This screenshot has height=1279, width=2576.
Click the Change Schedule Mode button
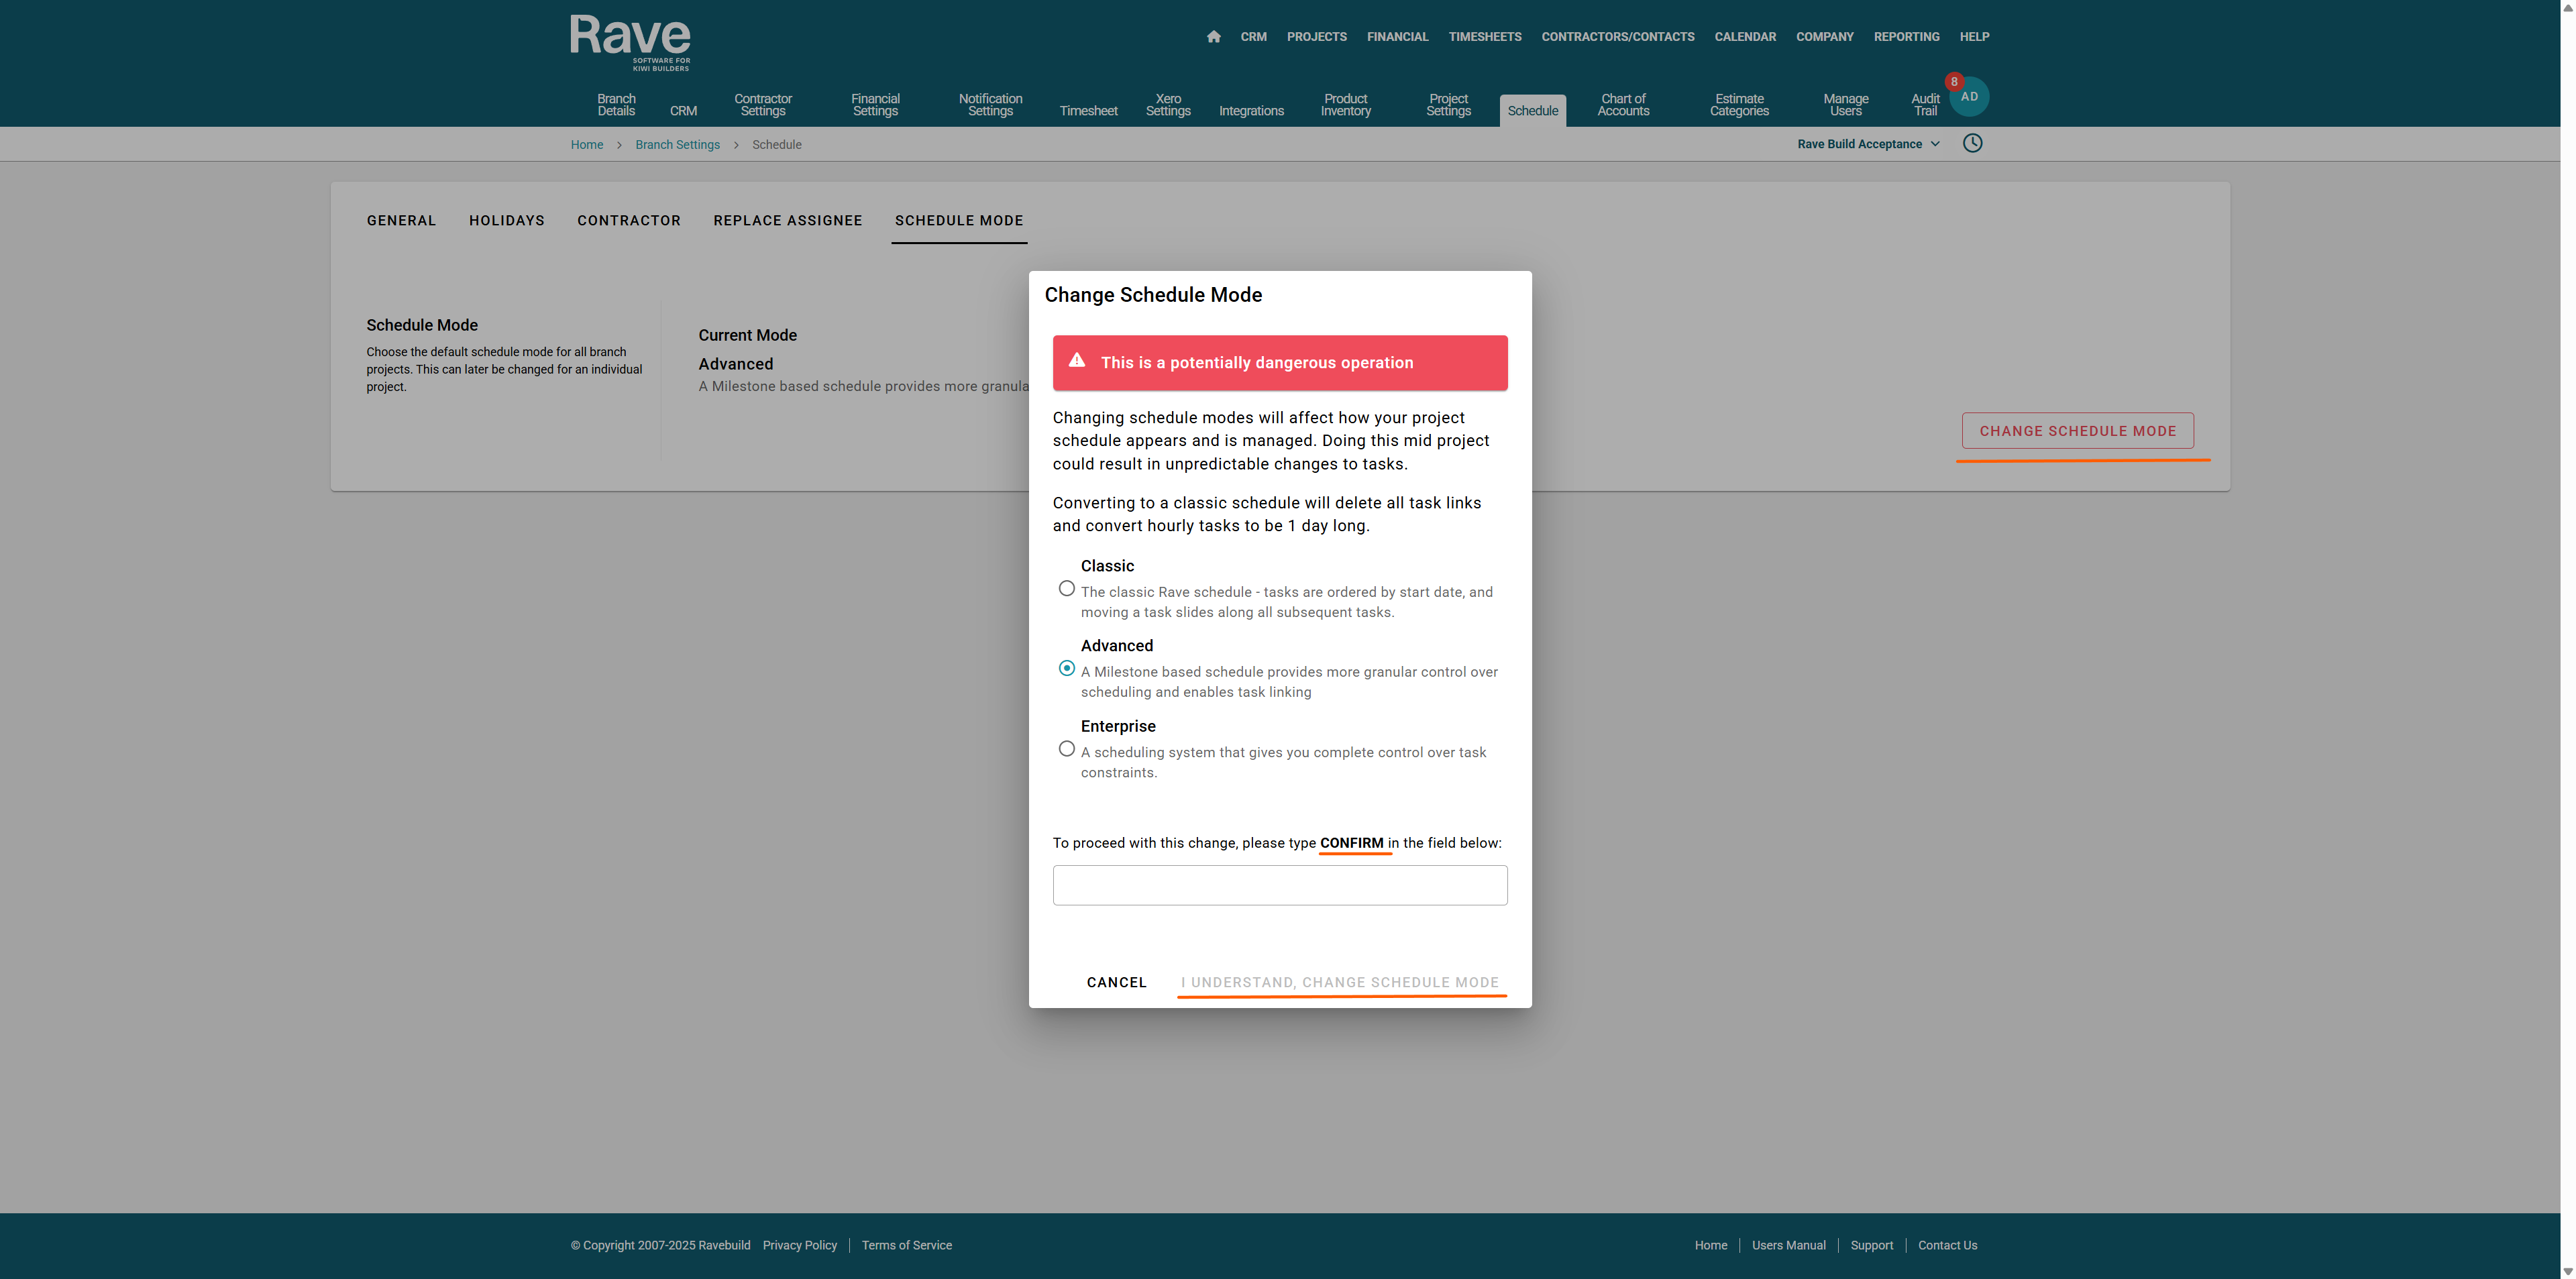[2077, 431]
